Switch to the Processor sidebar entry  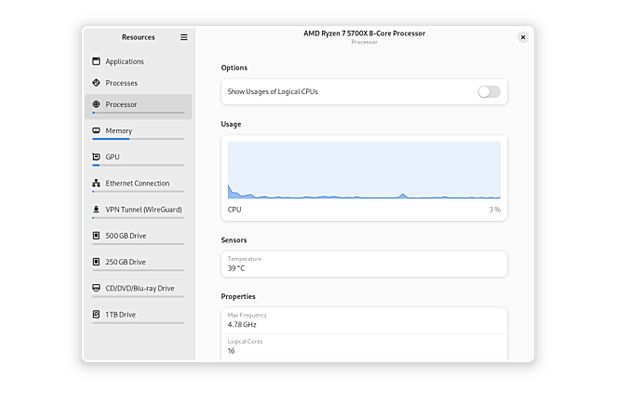click(138, 106)
